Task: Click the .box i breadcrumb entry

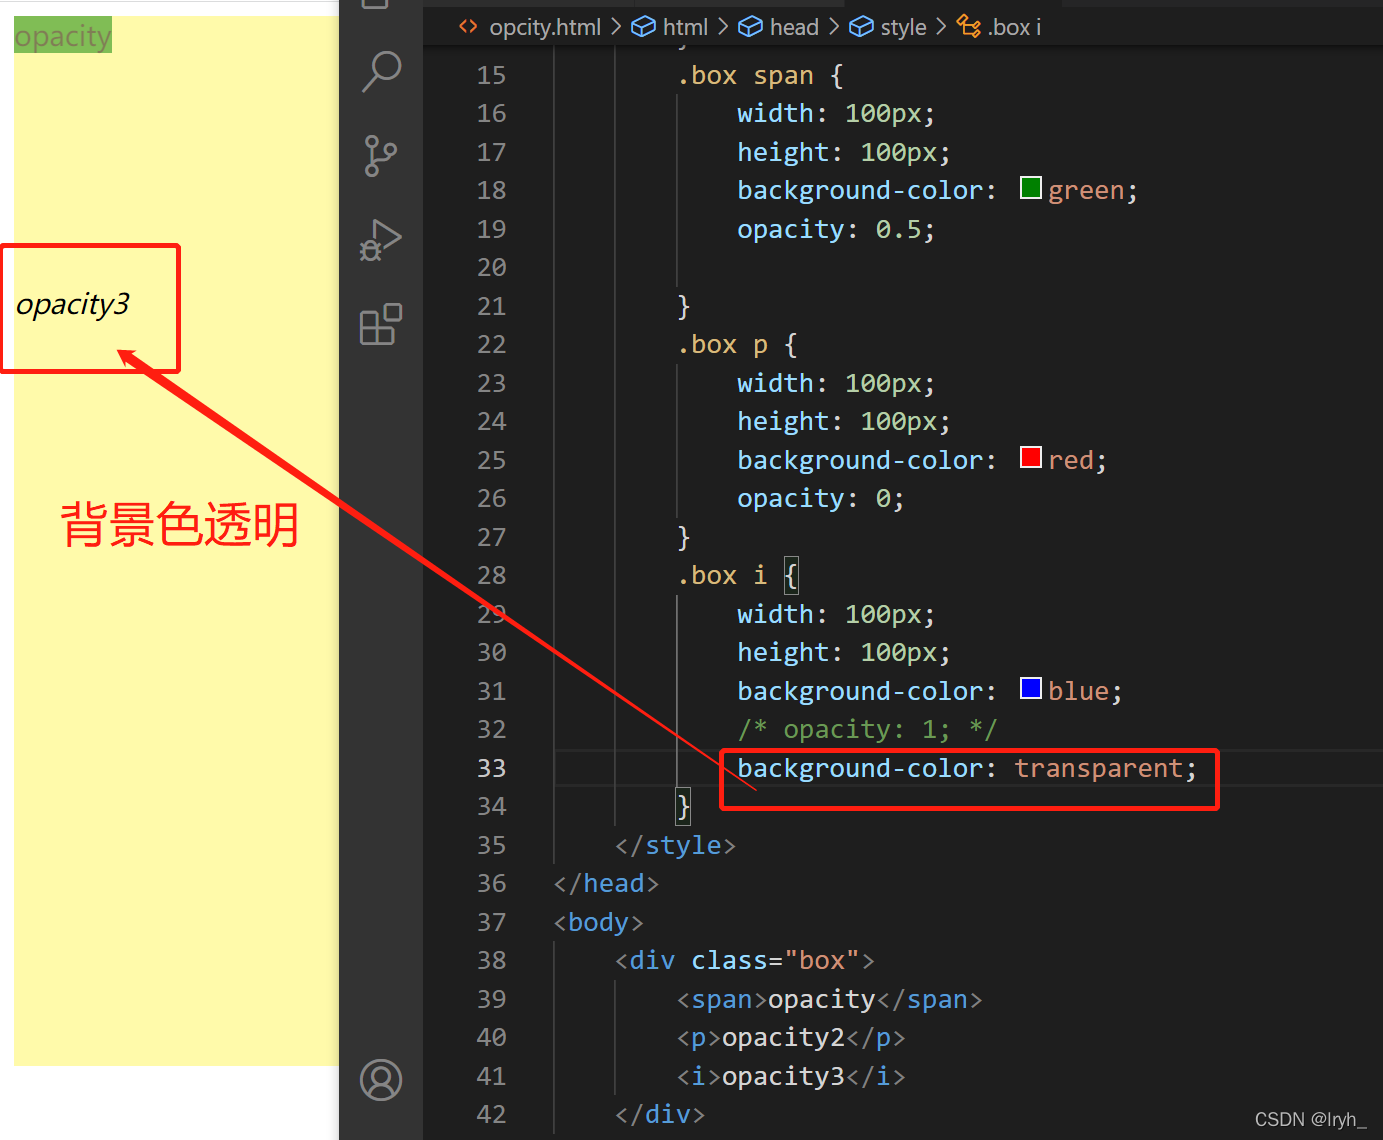Action: coord(1012,27)
